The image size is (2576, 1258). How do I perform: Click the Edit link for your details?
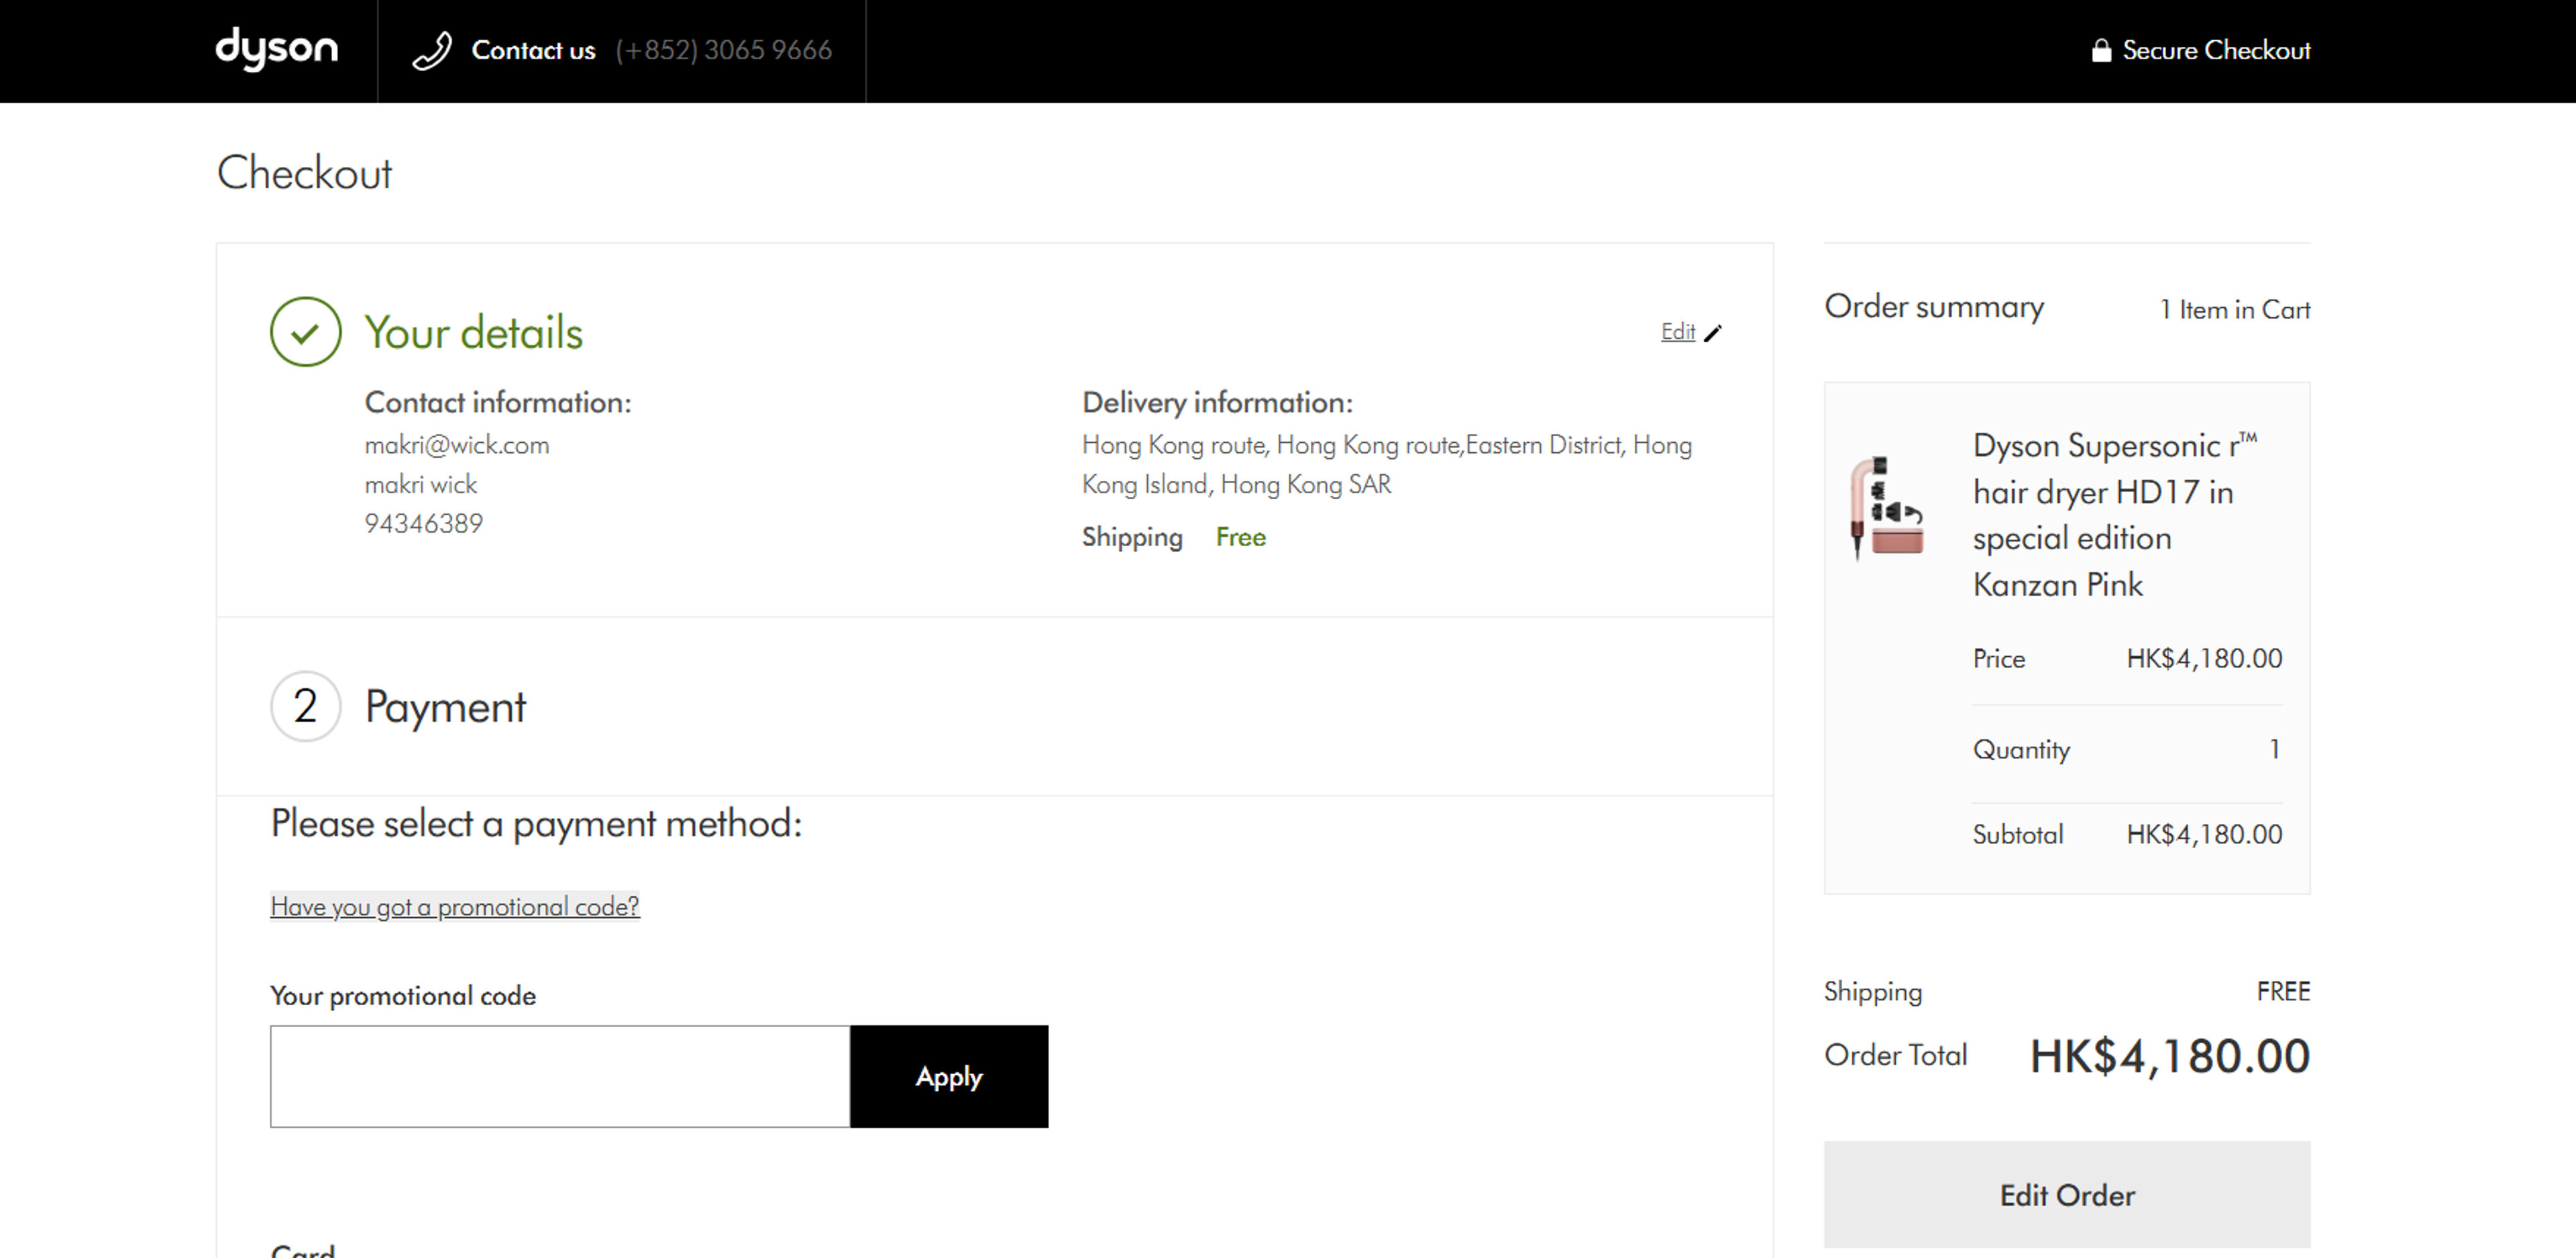click(x=1677, y=332)
